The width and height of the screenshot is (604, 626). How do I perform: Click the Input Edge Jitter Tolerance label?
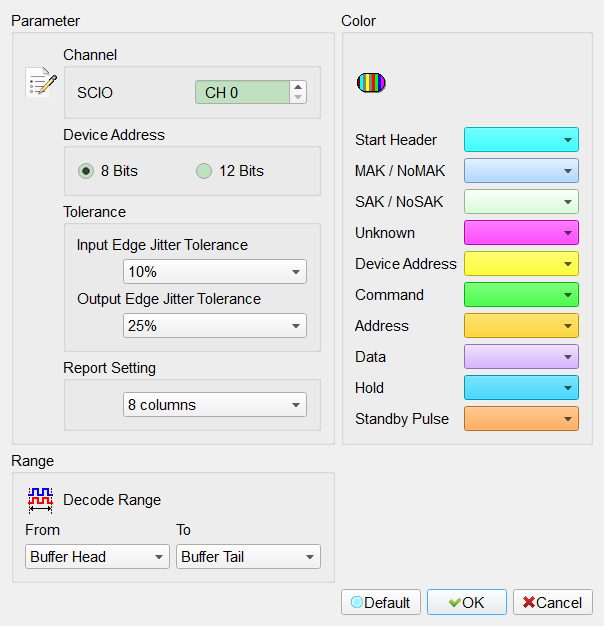[162, 245]
